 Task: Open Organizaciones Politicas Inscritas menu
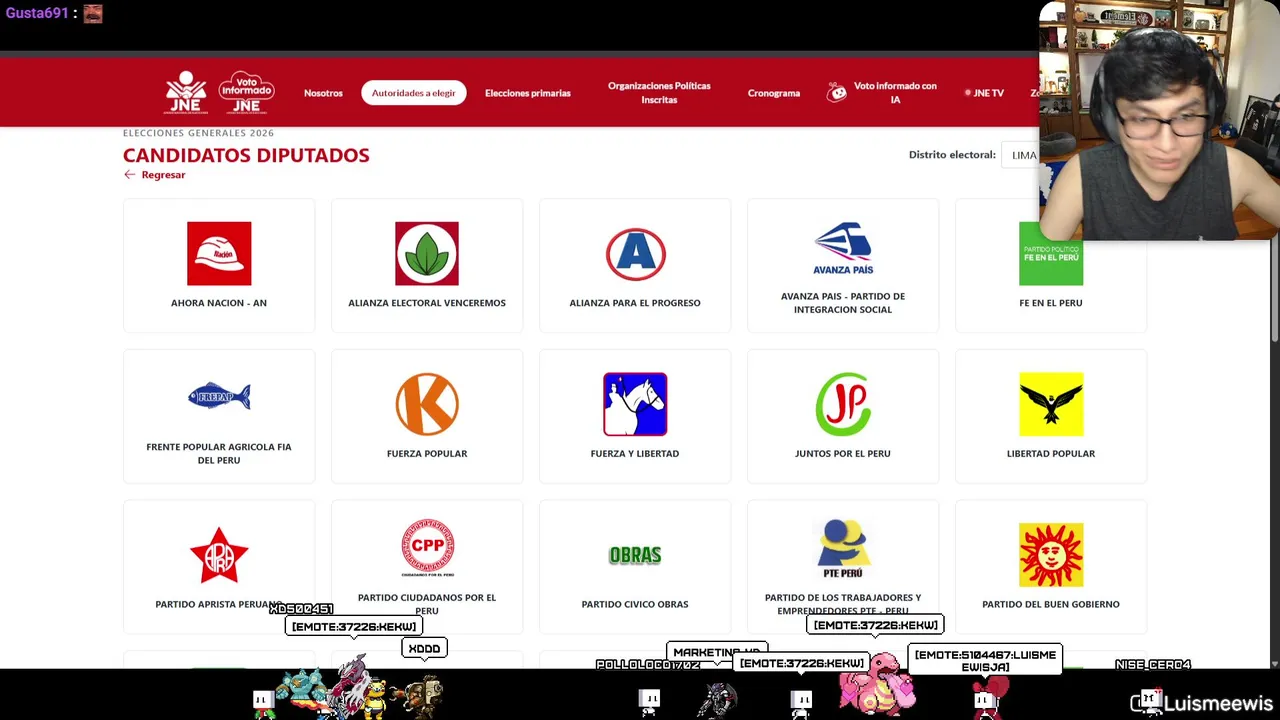(659, 93)
